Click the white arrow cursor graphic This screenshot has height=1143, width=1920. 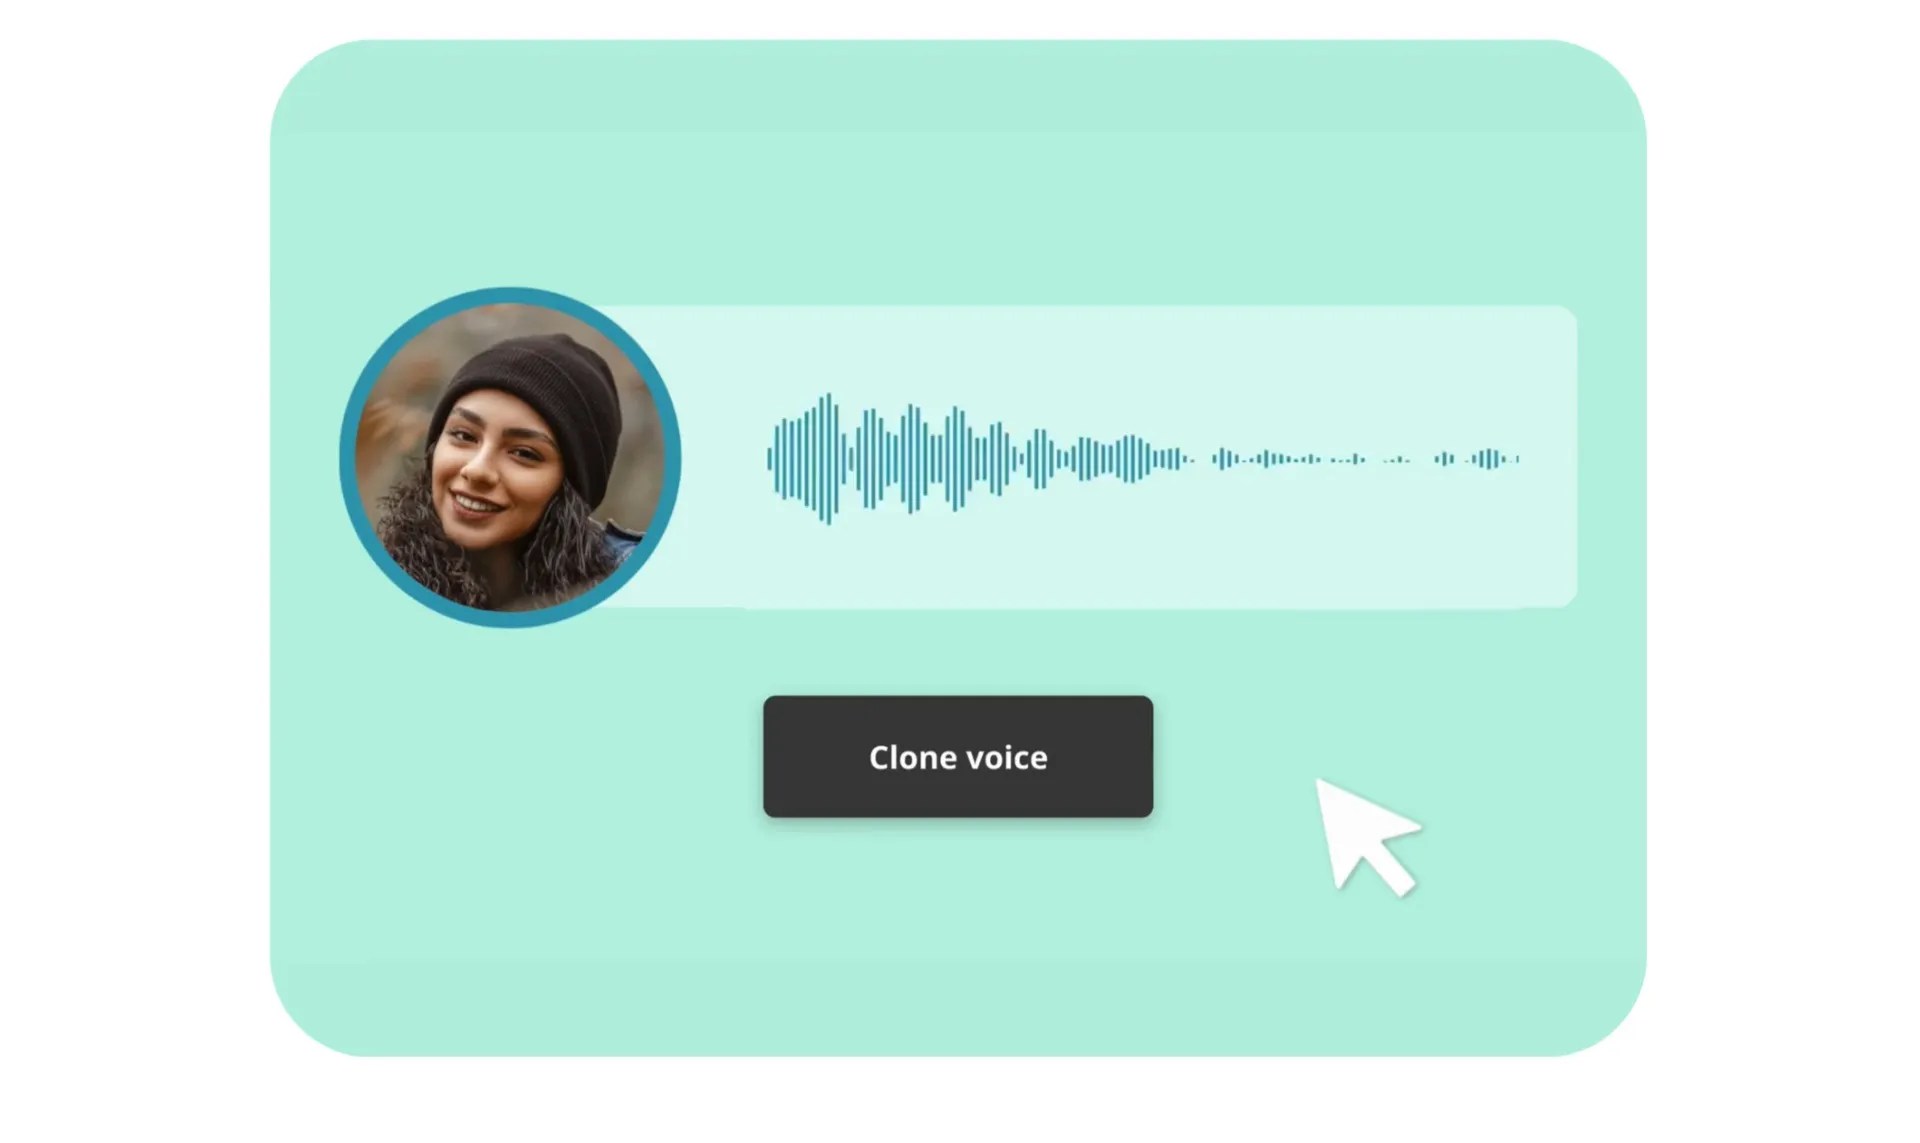click(1366, 836)
